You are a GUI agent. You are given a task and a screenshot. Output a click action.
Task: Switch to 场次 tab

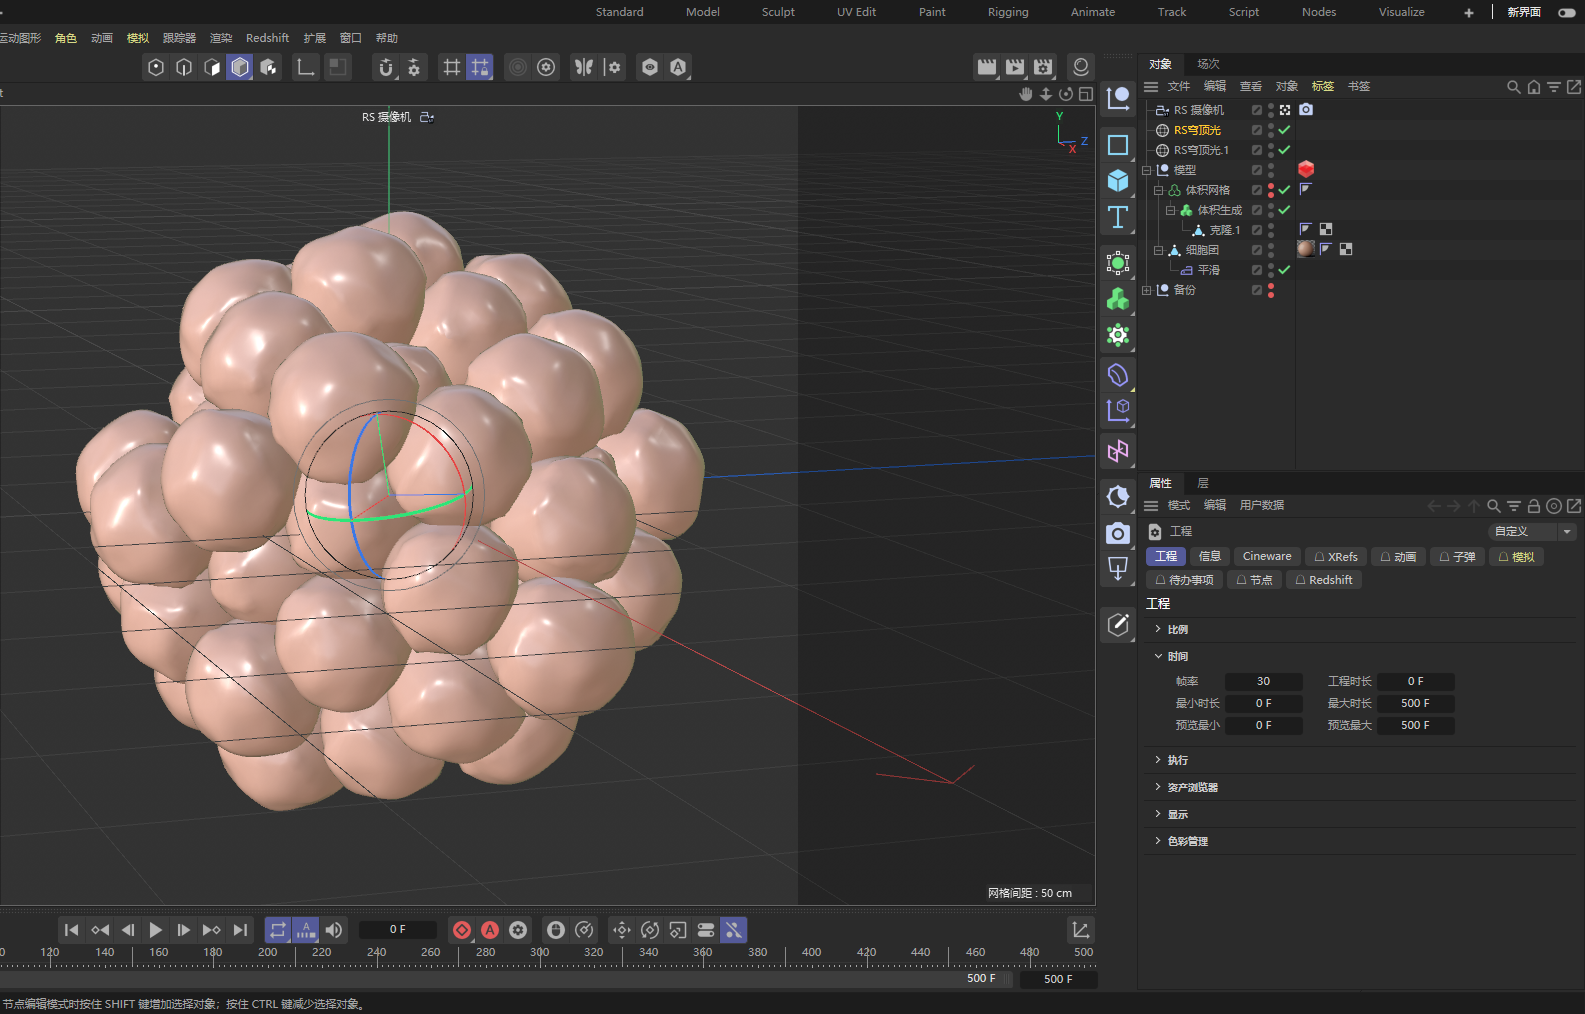pyautogui.click(x=1208, y=64)
